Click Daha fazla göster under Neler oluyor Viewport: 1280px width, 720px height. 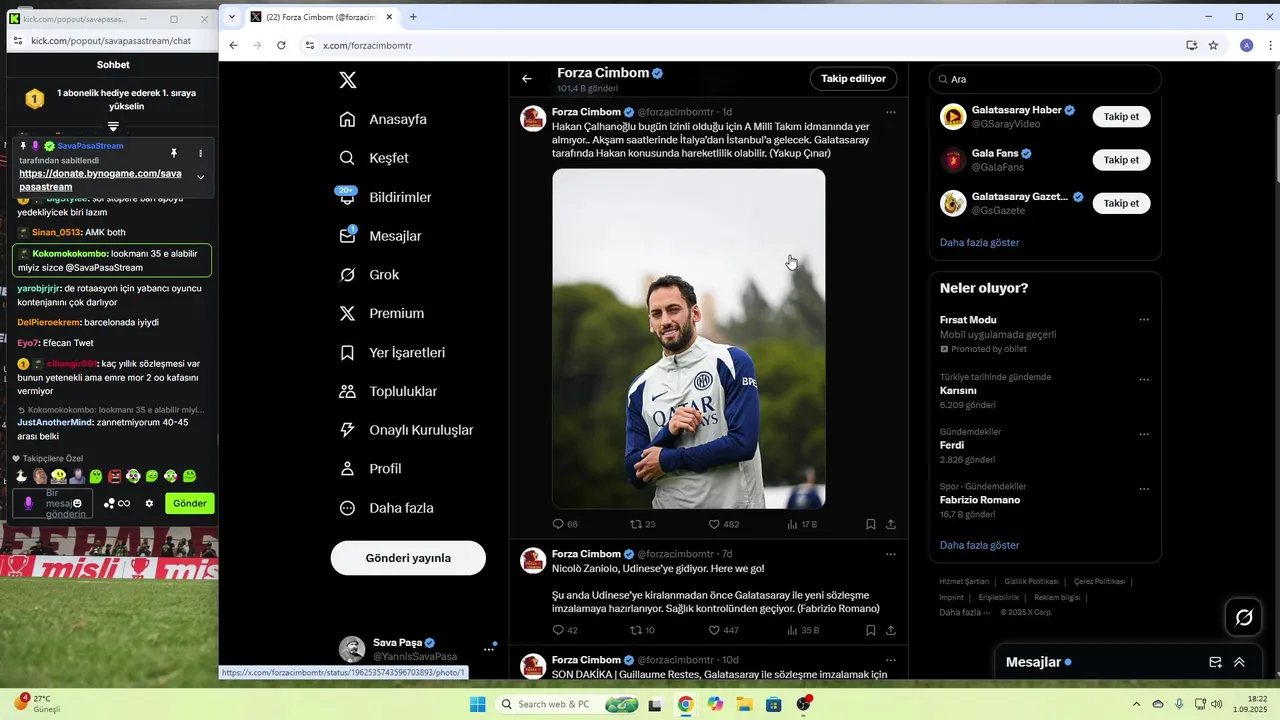979,545
